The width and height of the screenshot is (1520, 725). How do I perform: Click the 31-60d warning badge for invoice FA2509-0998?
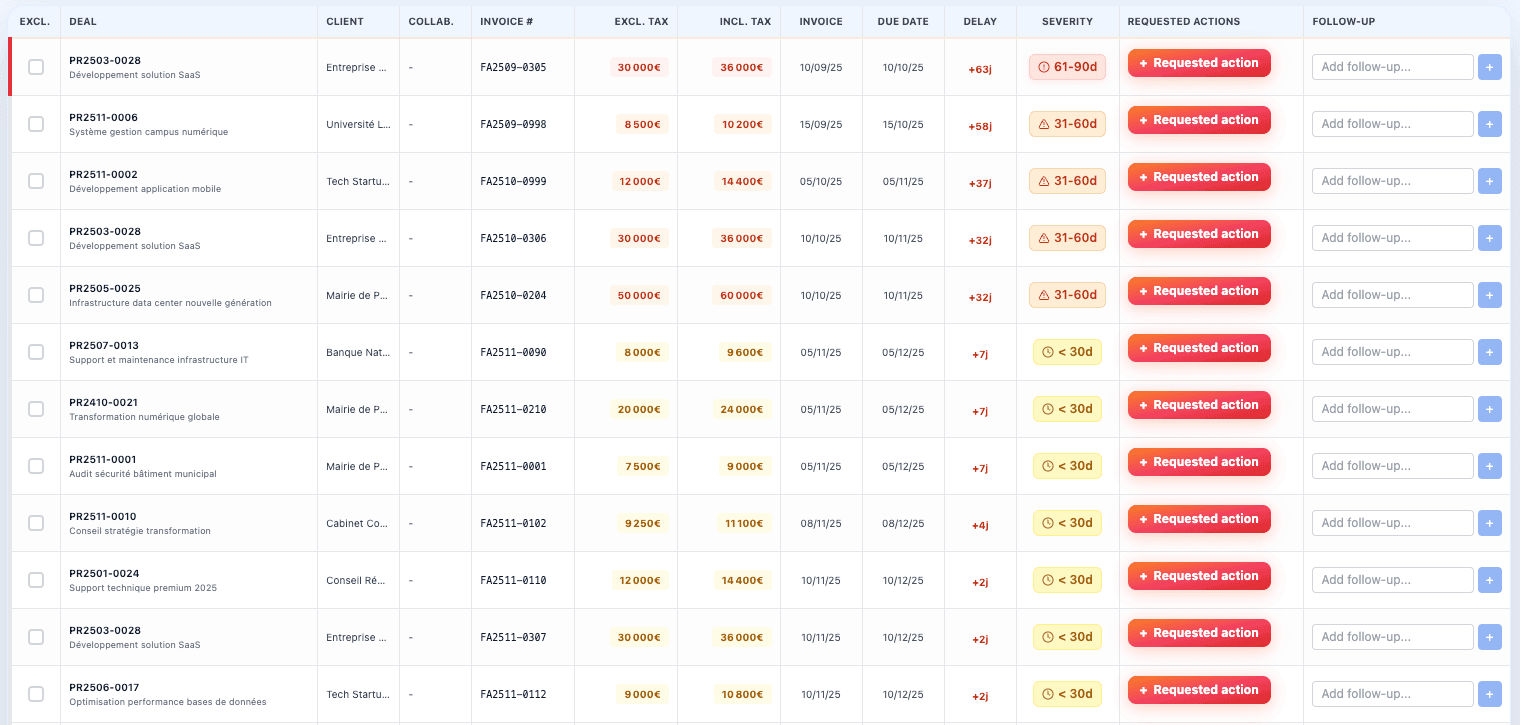[x=1067, y=124]
